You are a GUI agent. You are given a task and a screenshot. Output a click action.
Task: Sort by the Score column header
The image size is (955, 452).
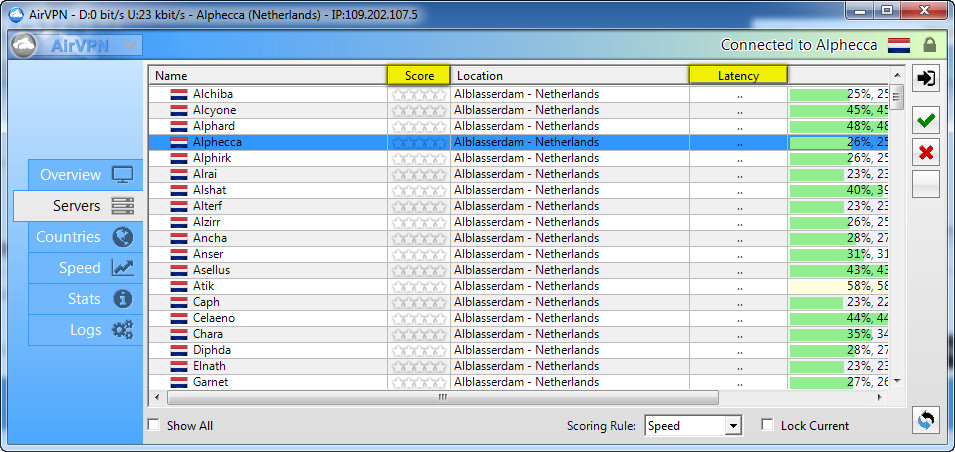click(x=419, y=76)
